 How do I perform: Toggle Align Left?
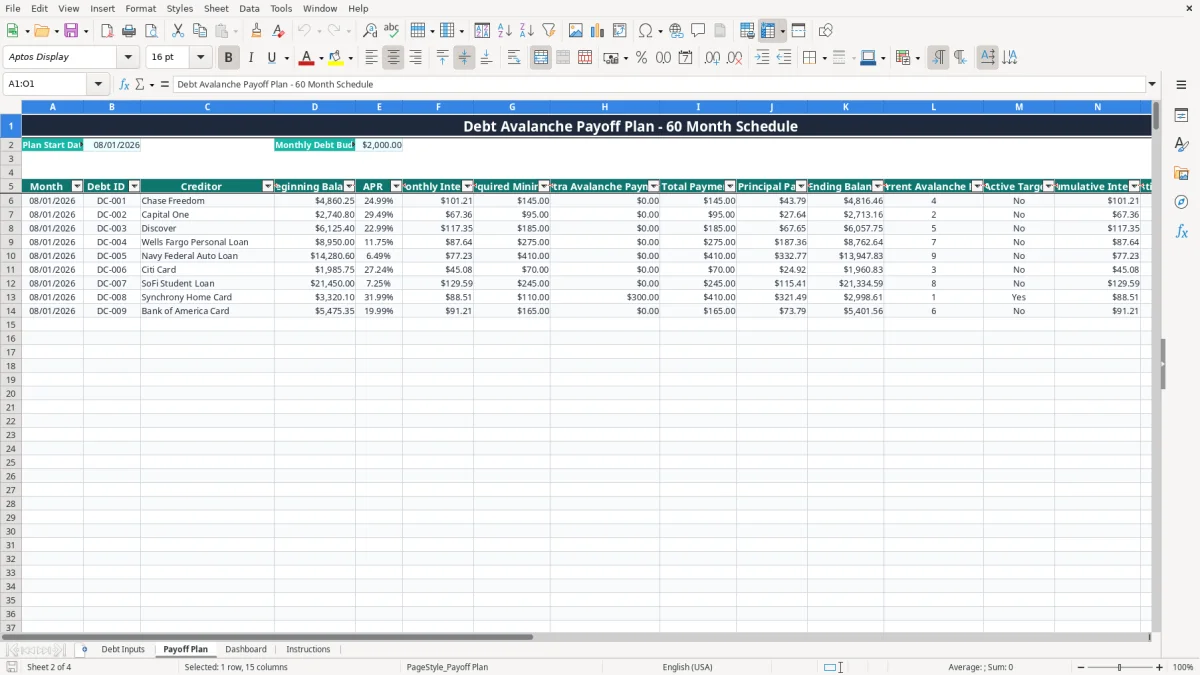click(x=371, y=58)
